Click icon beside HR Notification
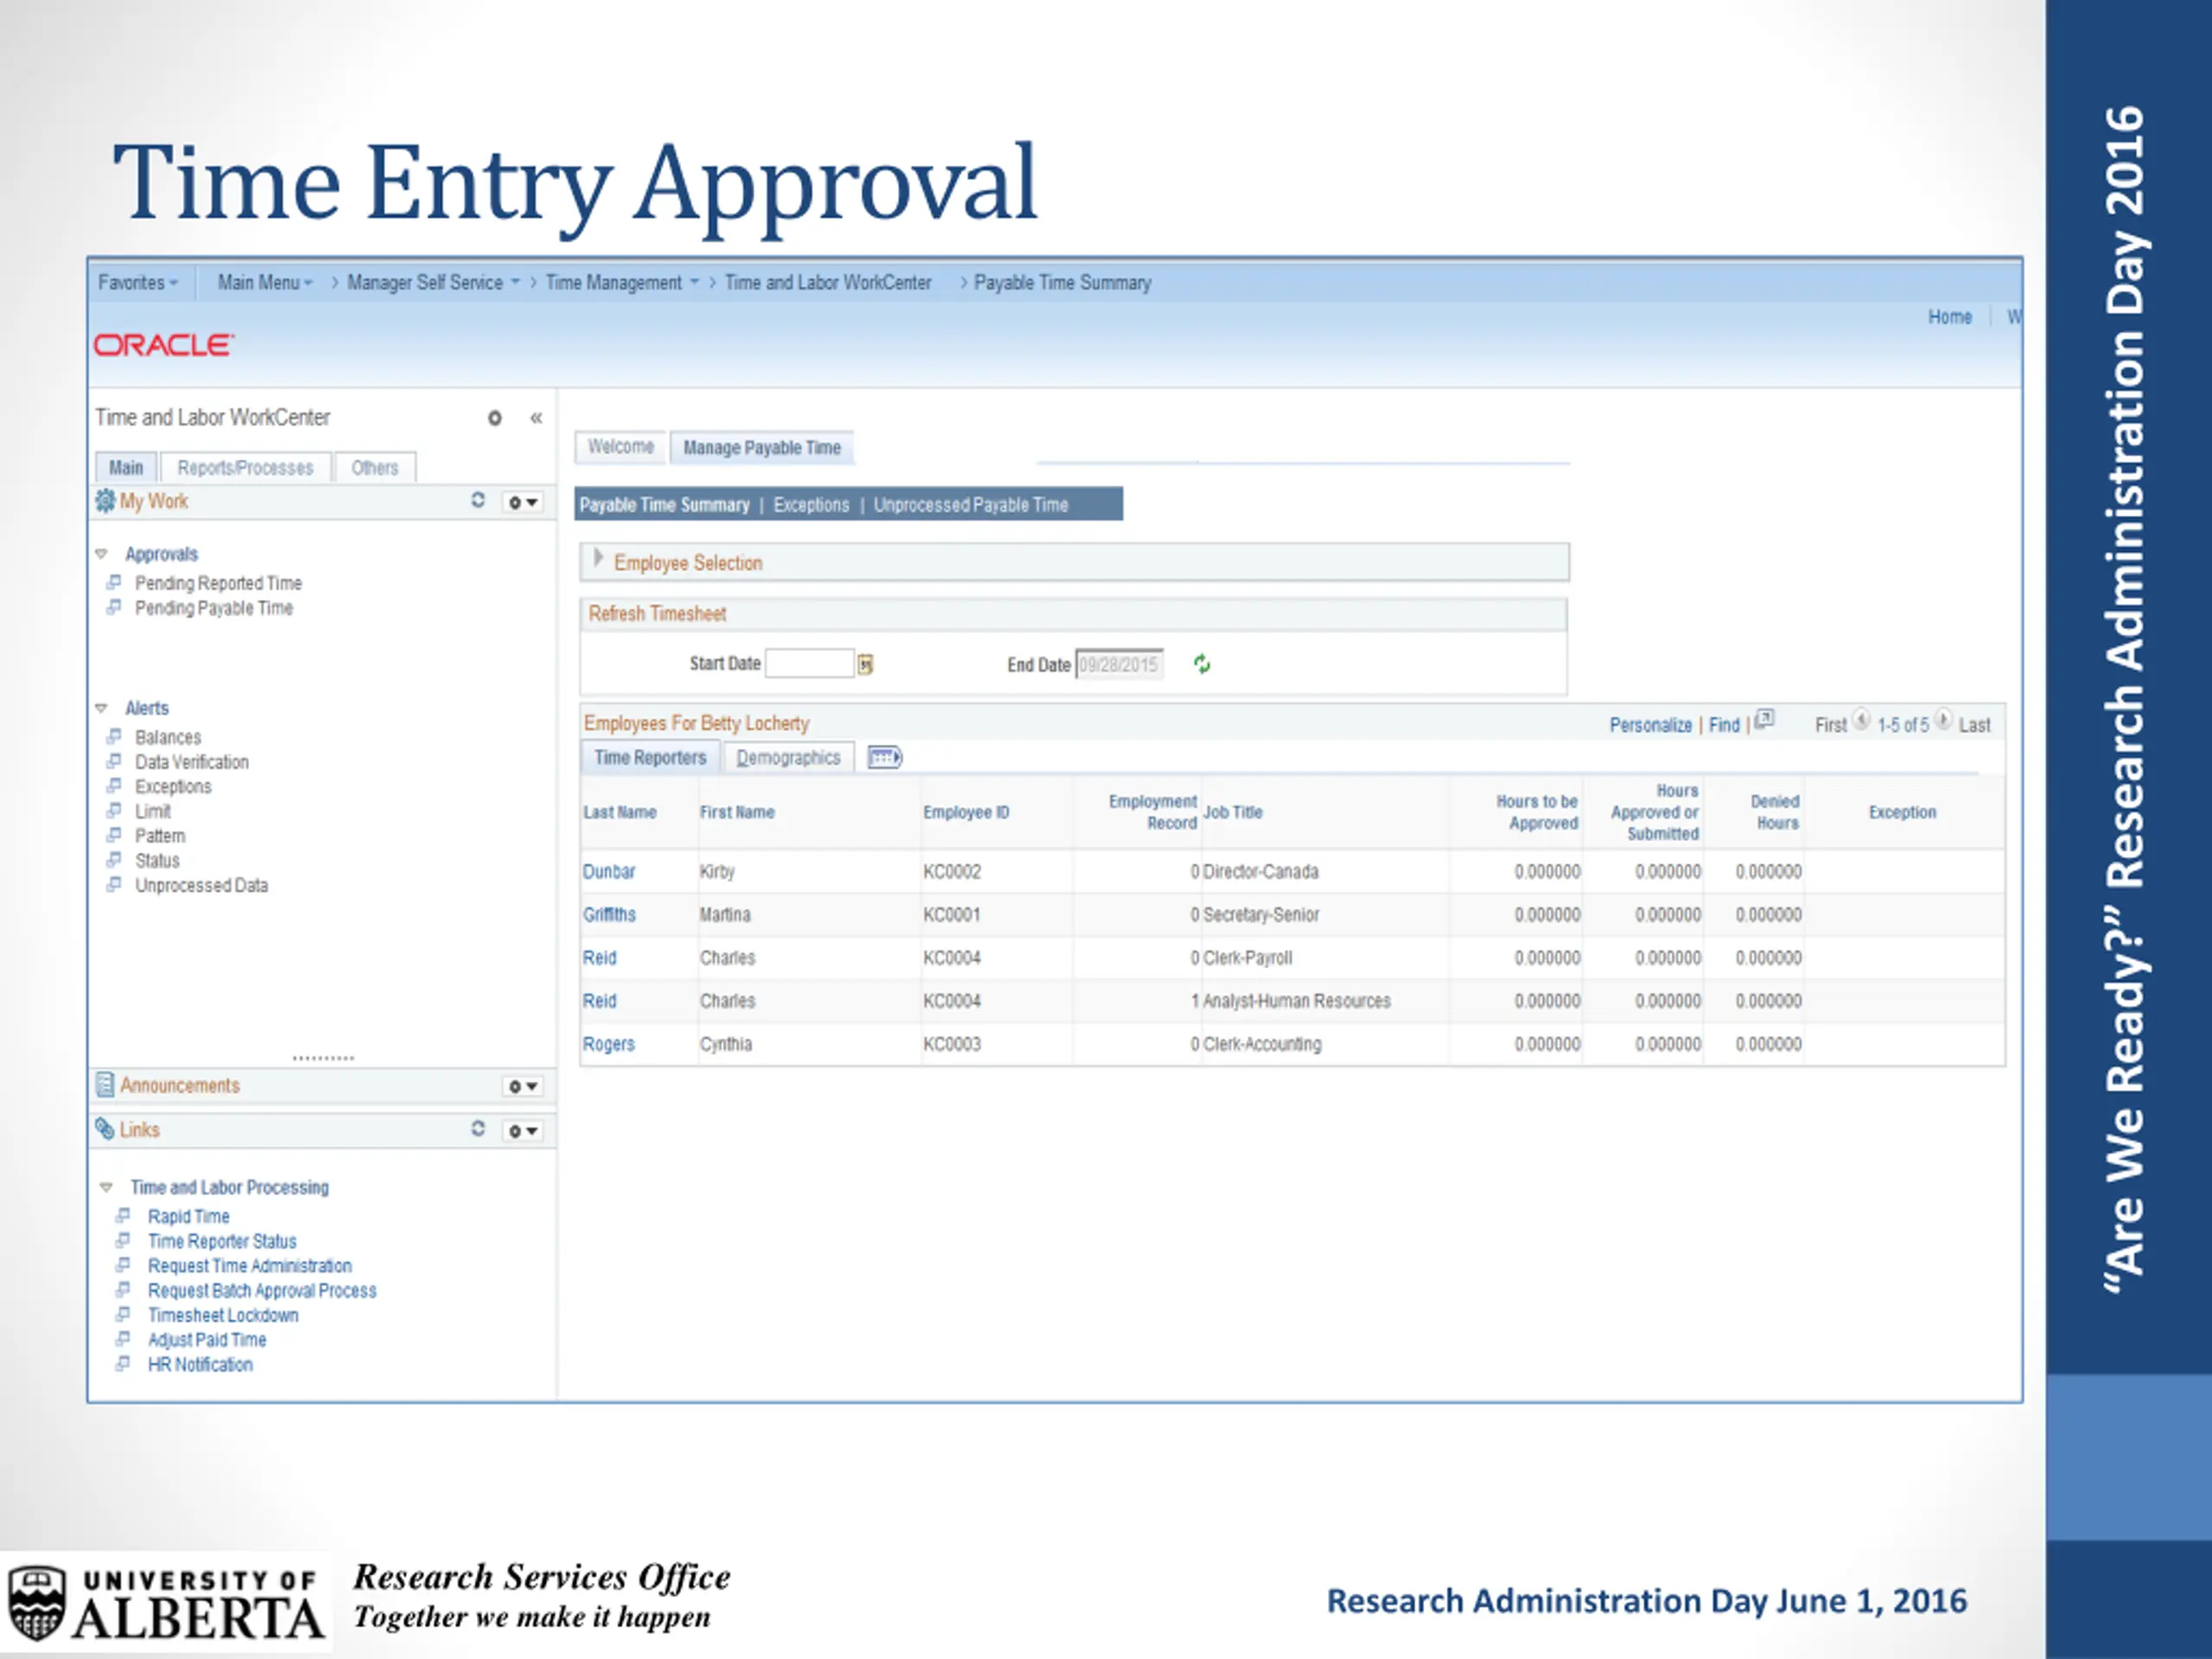This screenshot has height=1659, width=2212. click(123, 1363)
